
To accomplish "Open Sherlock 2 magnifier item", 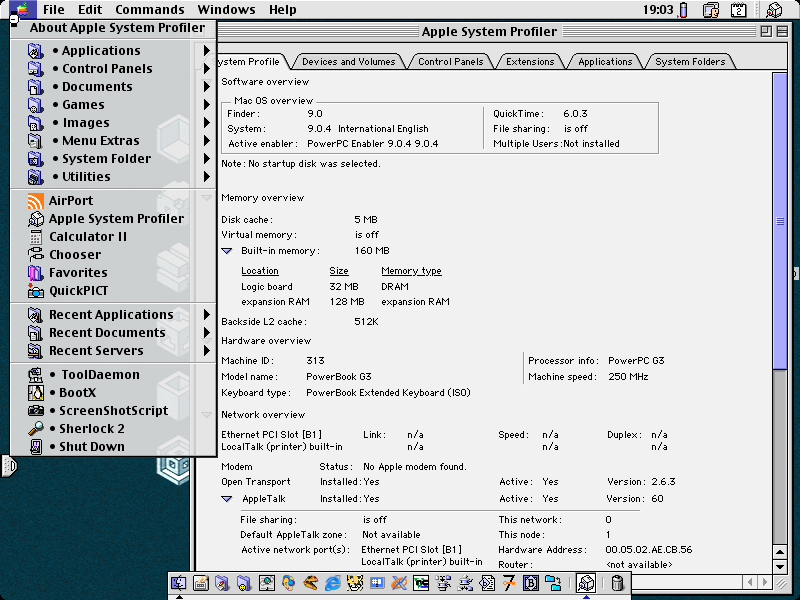I will [113, 429].
